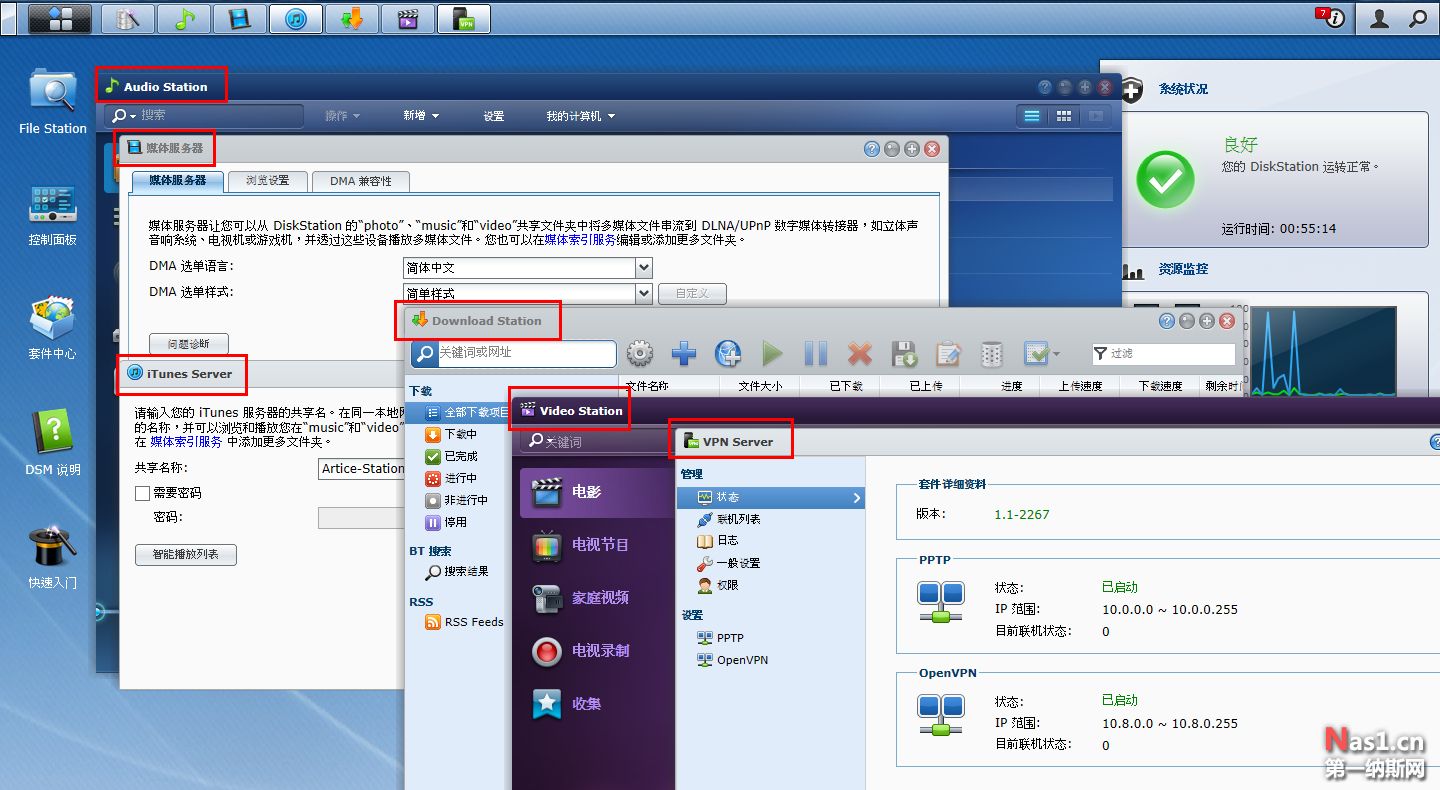This screenshot has height=790, width=1440.
Task: Open the DMA 选单样式 combo box
Action: [527, 293]
